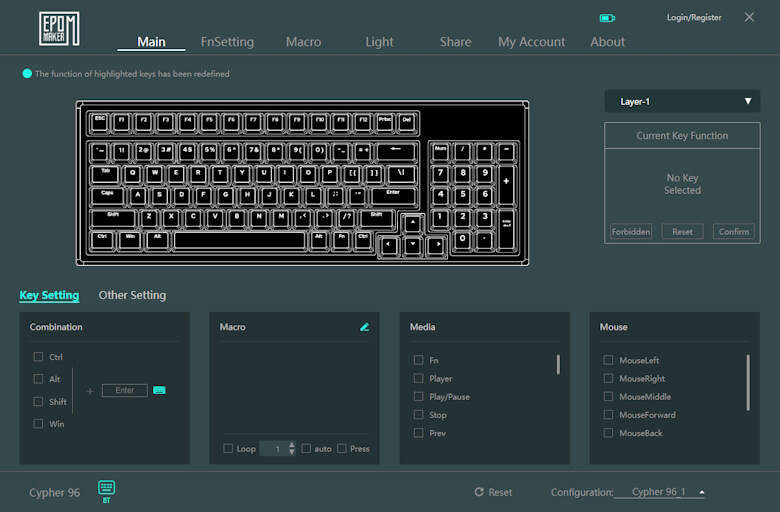Tick the Play/Pause media checkbox

pyautogui.click(x=418, y=397)
